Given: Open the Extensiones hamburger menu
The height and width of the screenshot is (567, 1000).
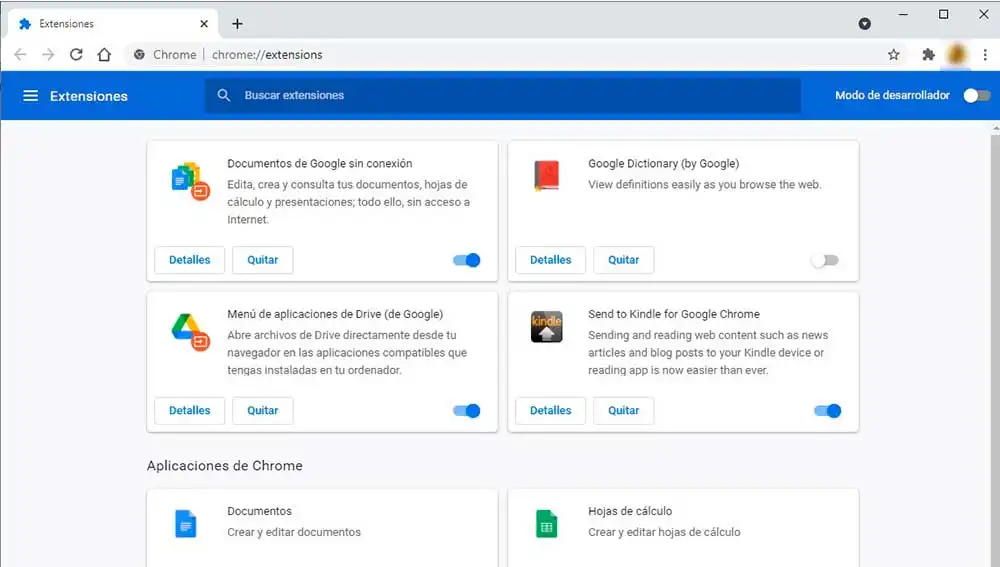Looking at the screenshot, I should (30, 96).
